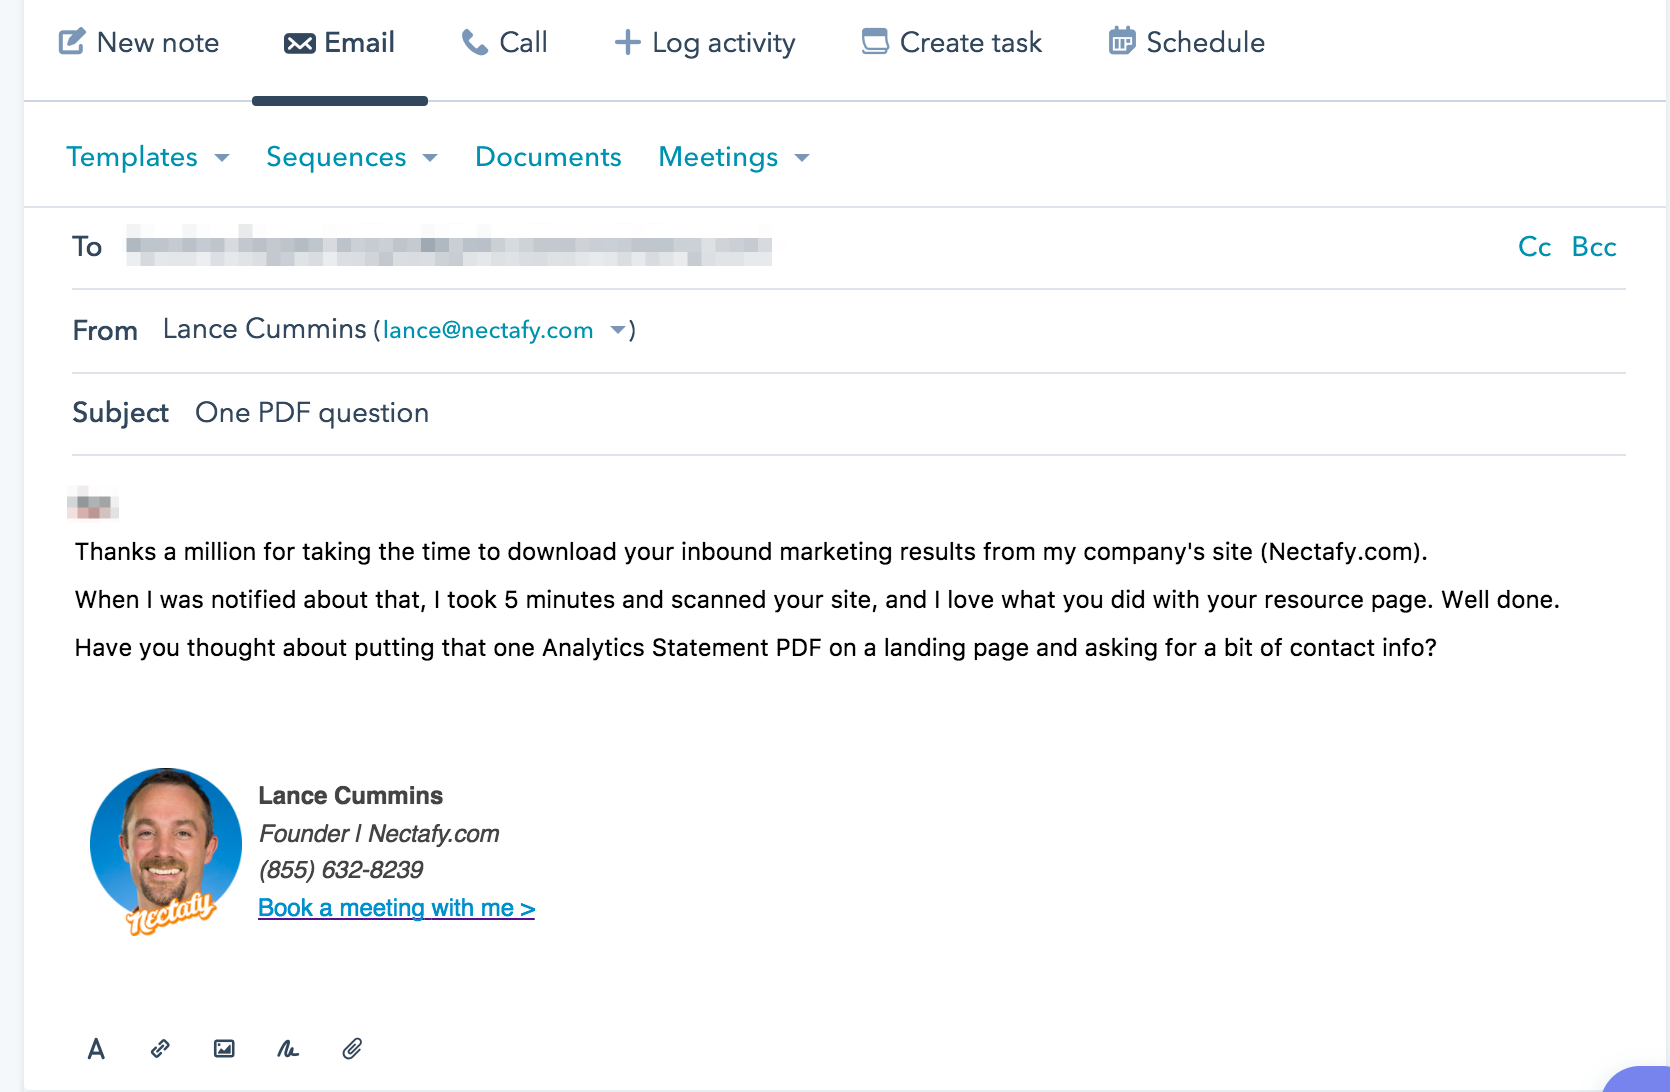The width and height of the screenshot is (1670, 1092).
Task: Click the Subject field 'One PDF question'
Action: click(x=312, y=412)
